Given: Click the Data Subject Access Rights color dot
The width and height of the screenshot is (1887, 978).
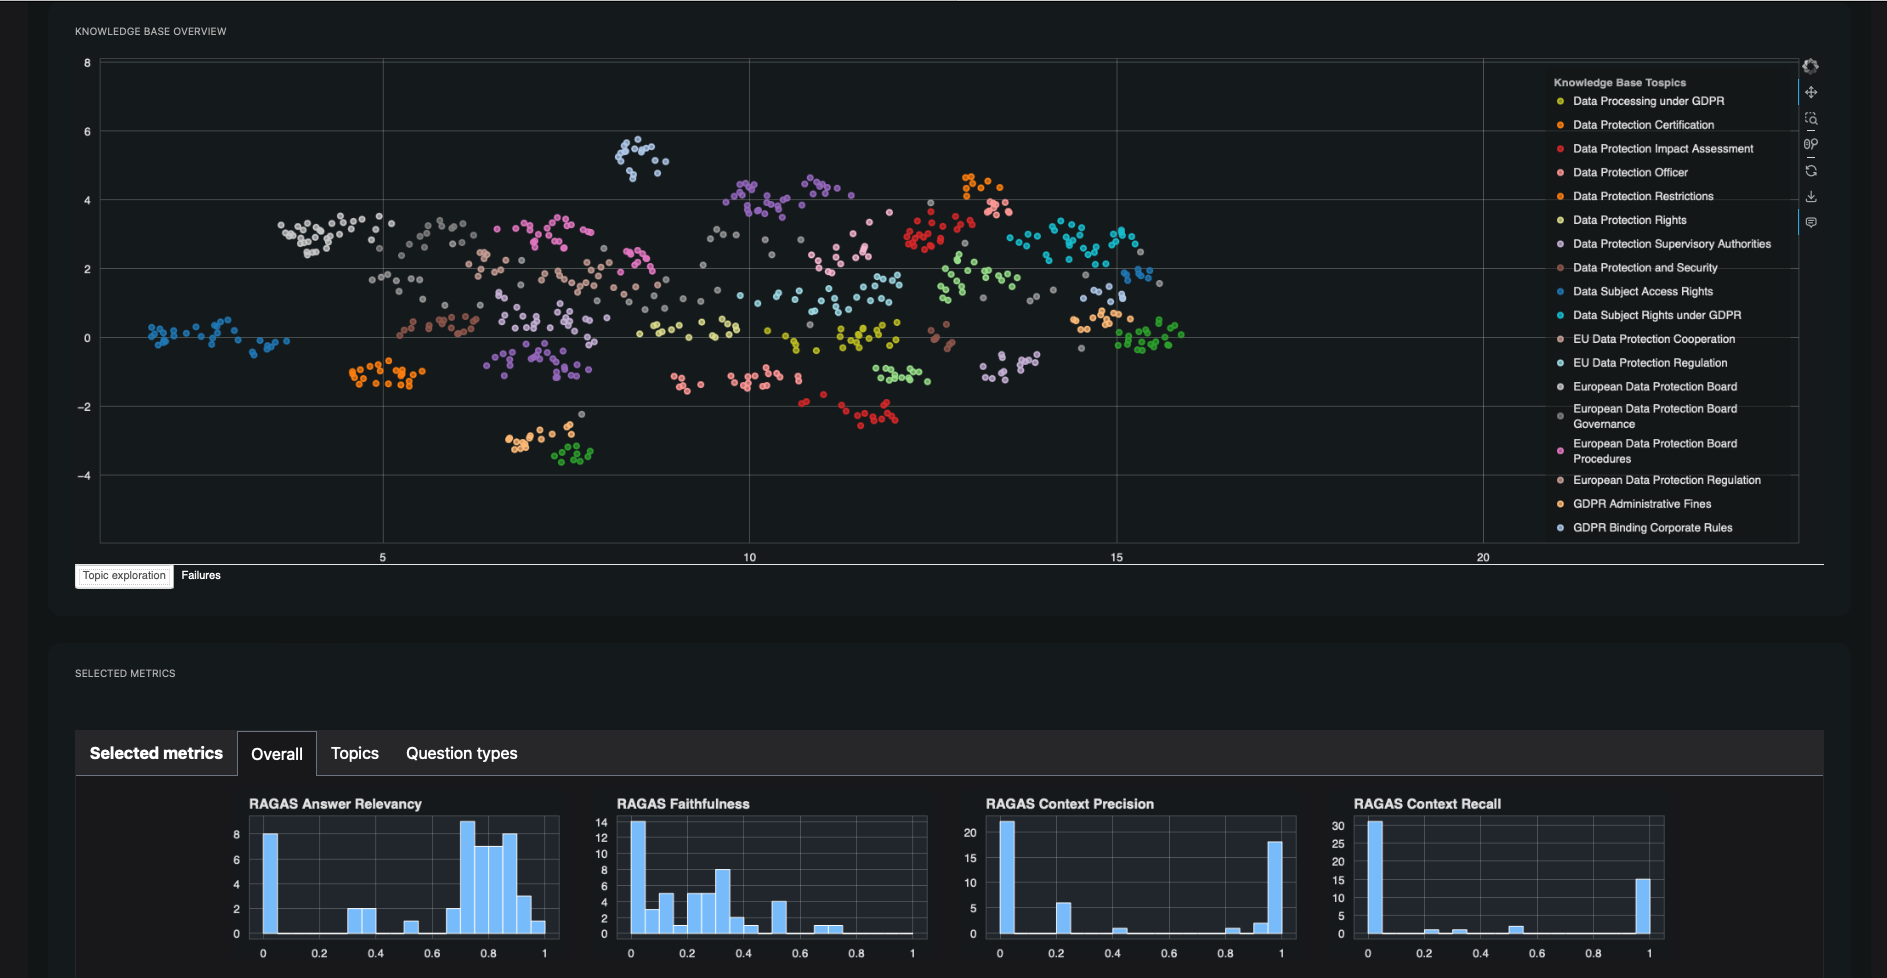Looking at the screenshot, I should point(1560,292).
